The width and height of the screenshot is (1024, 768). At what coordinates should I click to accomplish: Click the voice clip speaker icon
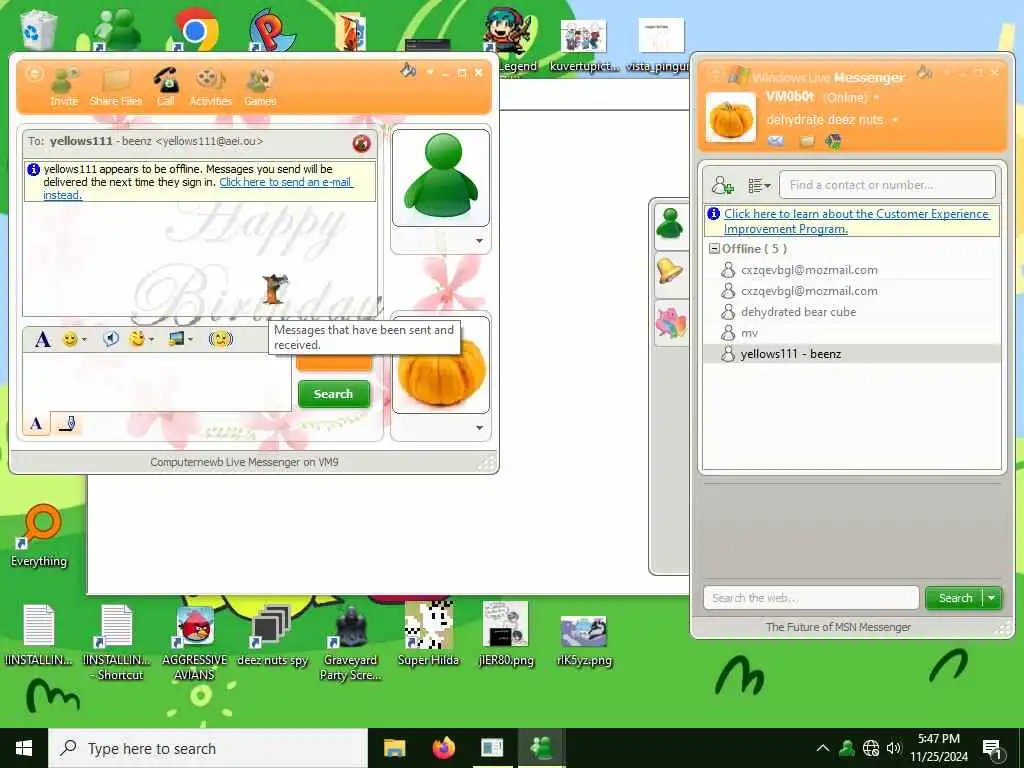pos(110,339)
